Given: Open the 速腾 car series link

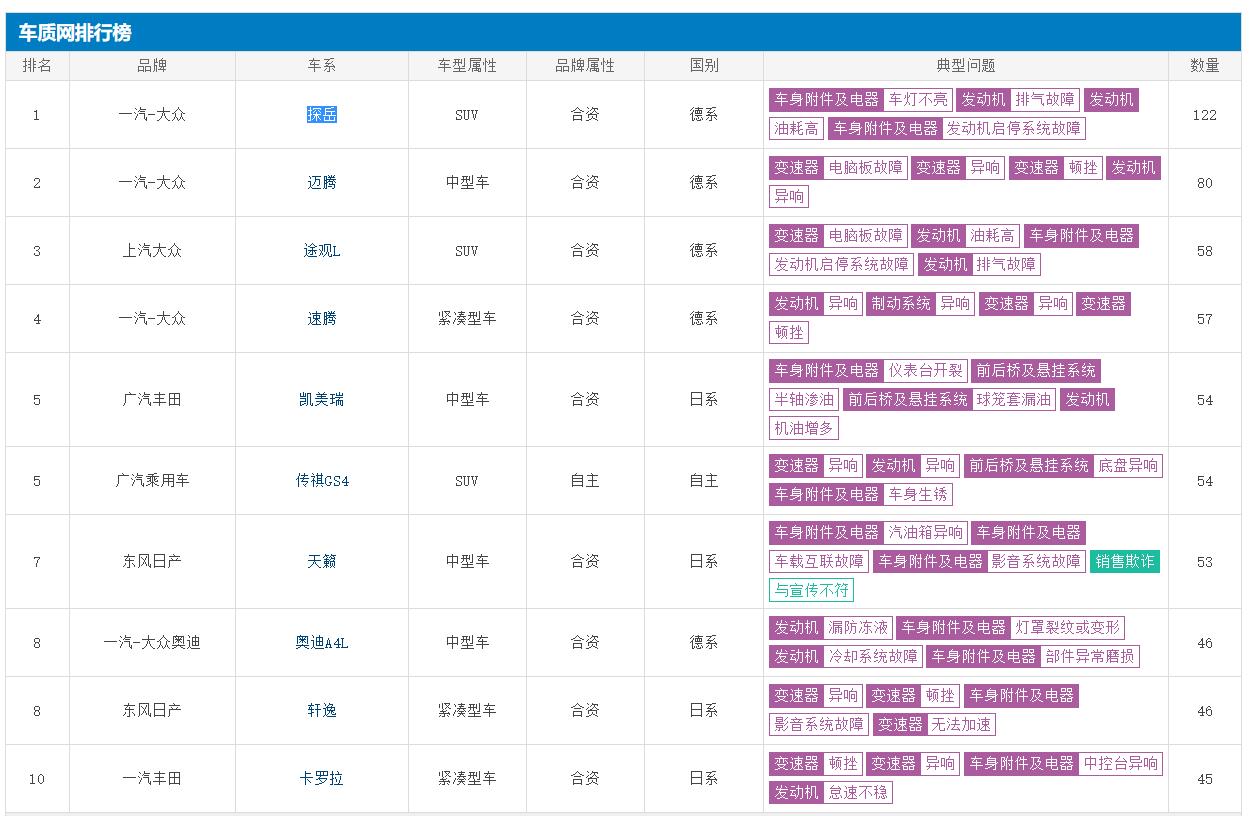Looking at the screenshot, I should tap(322, 319).
